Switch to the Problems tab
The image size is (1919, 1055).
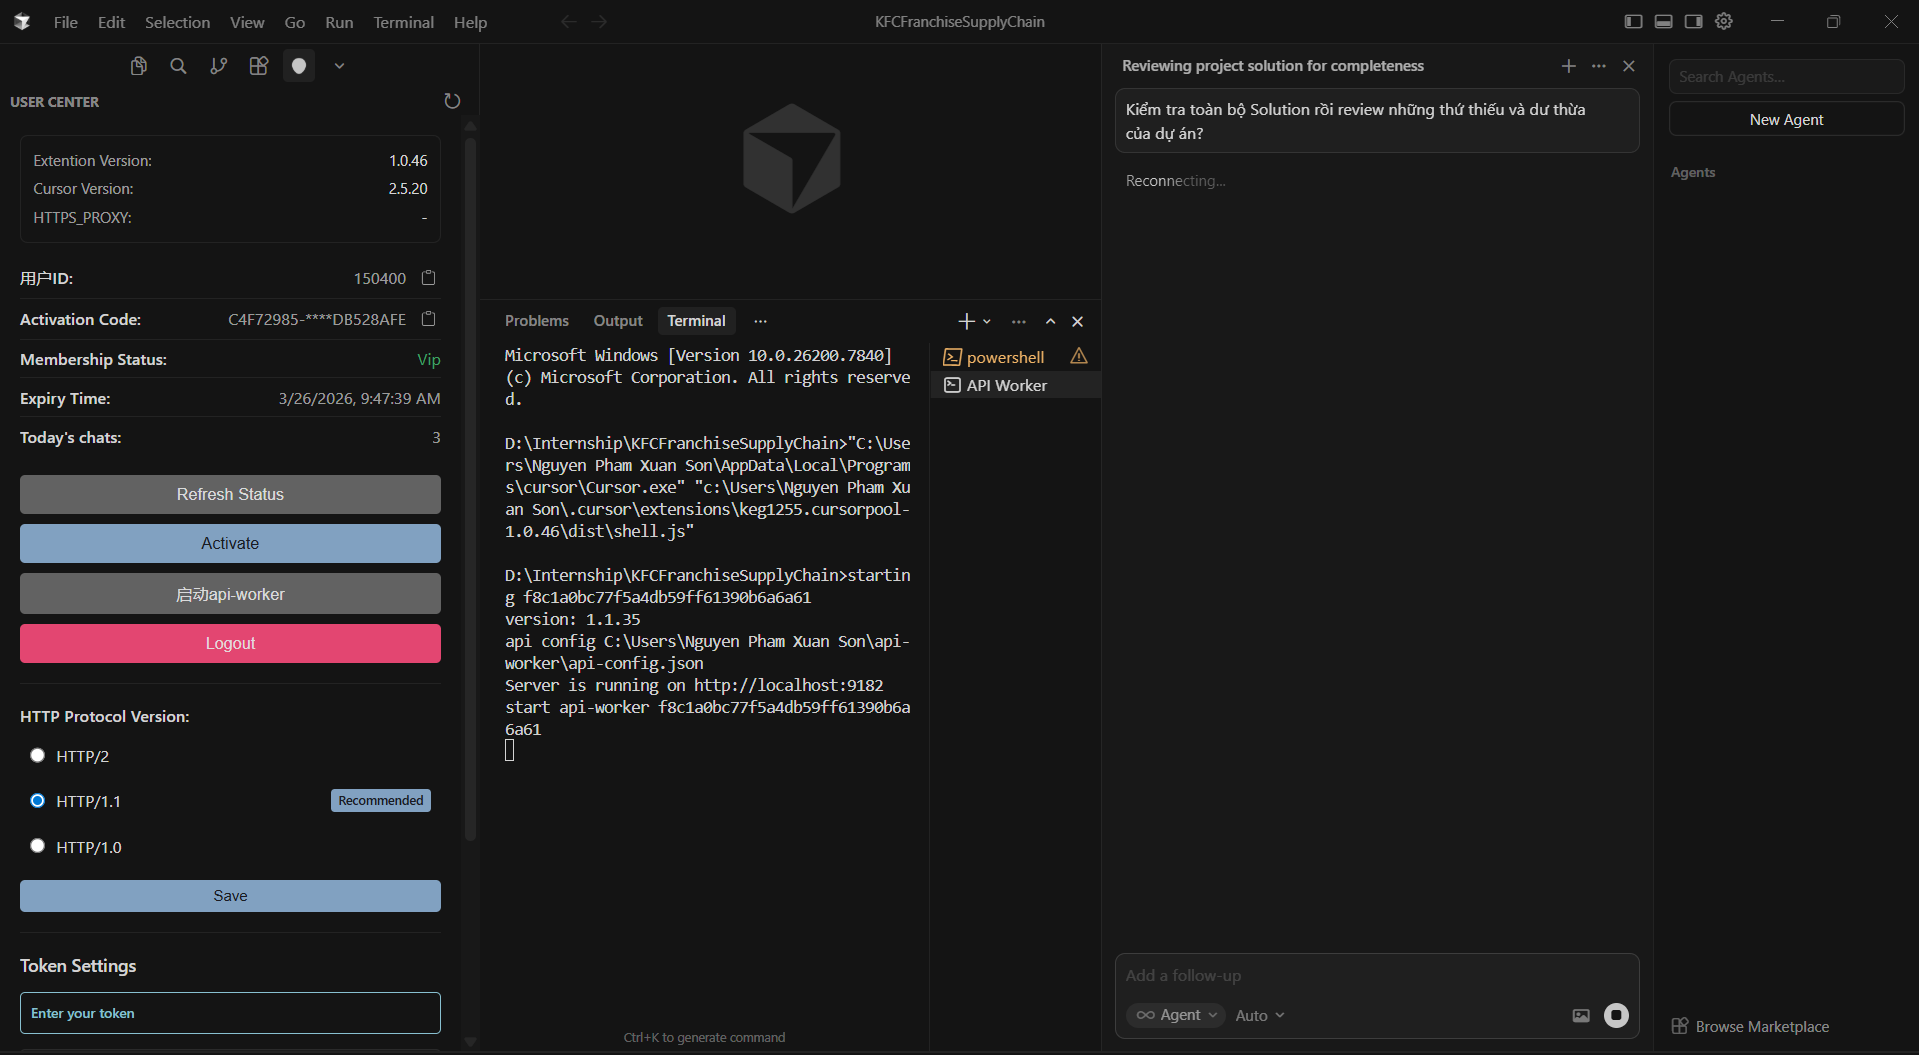(x=537, y=321)
